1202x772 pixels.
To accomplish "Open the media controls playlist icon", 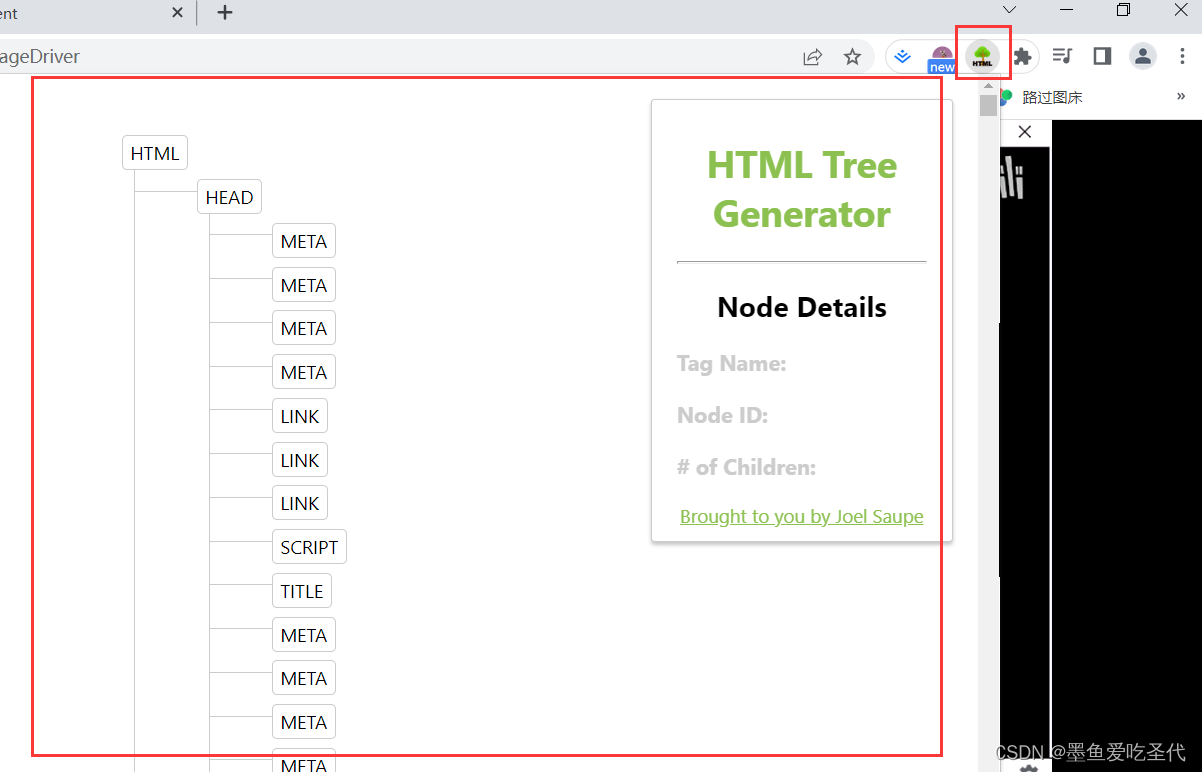I will click(x=1063, y=56).
